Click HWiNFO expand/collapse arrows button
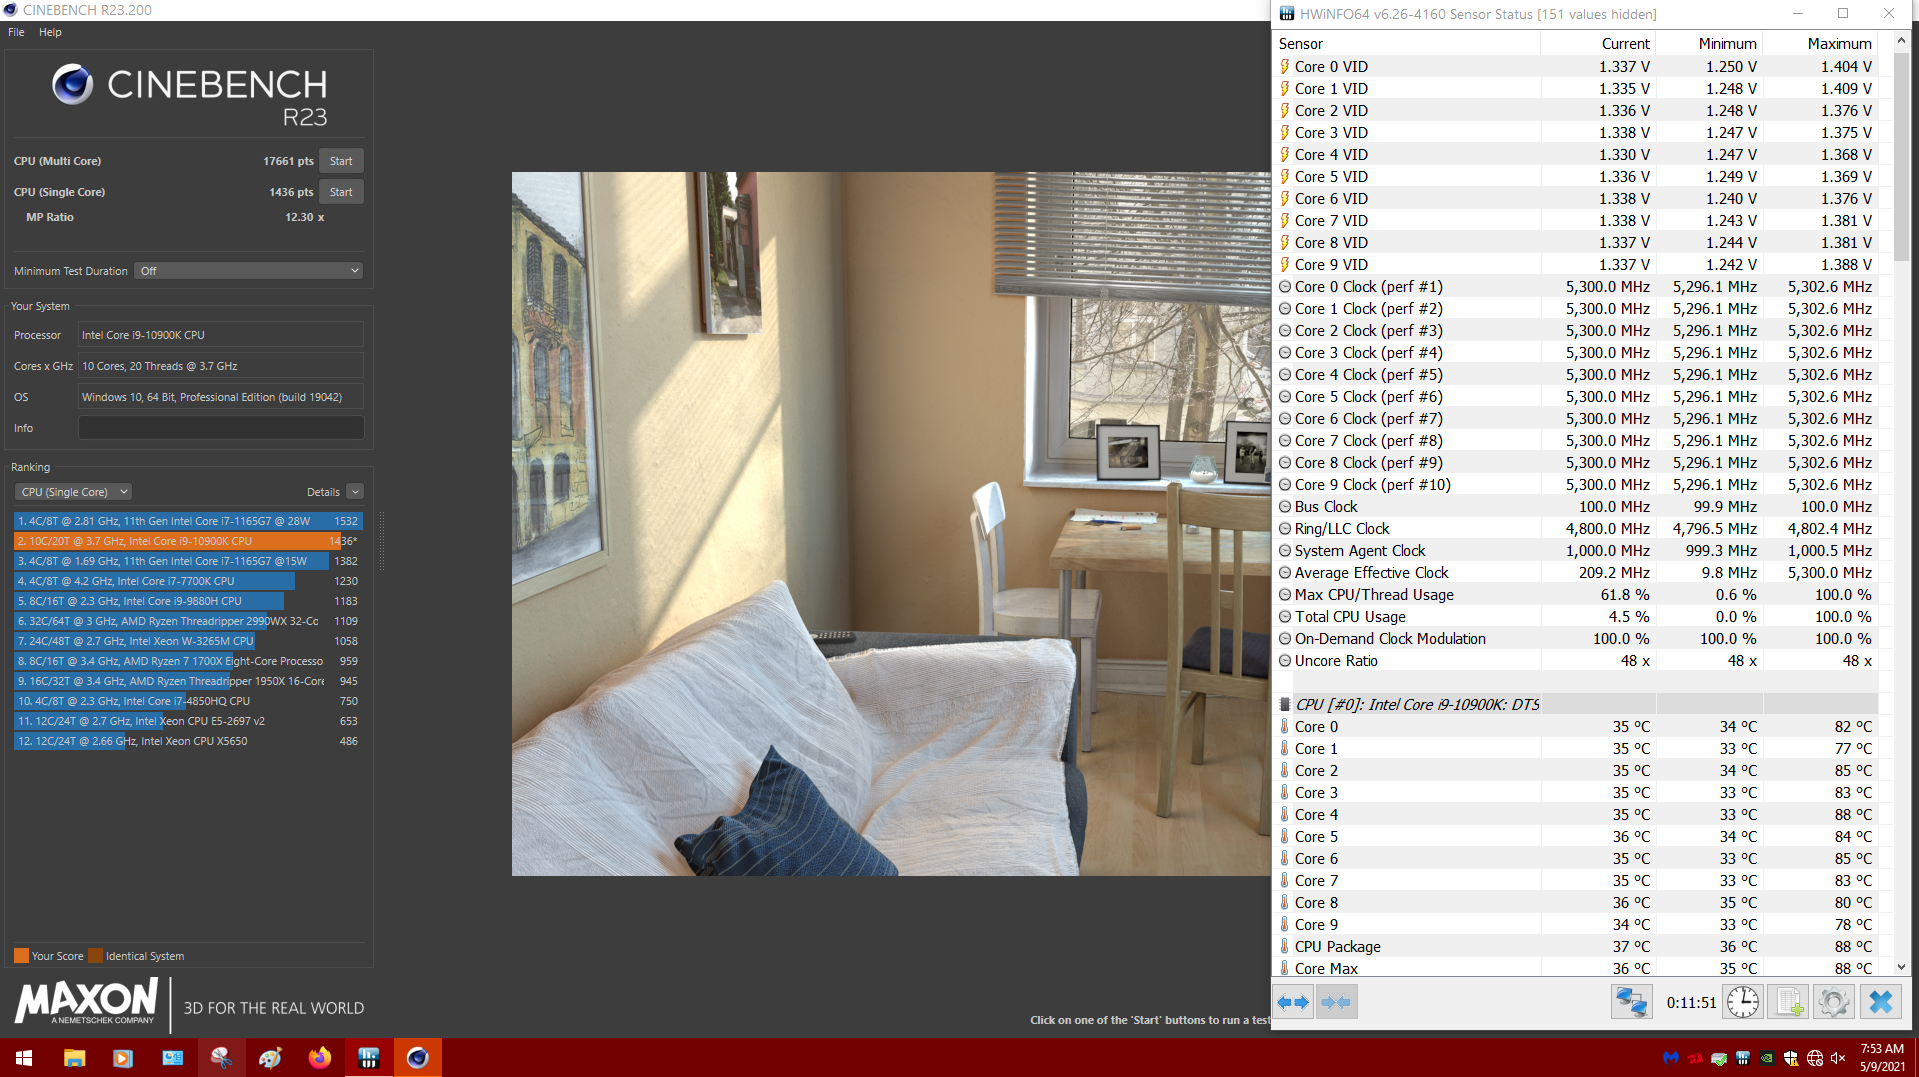This screenshot has height=1077, width=1919. coord(1293,1002)
